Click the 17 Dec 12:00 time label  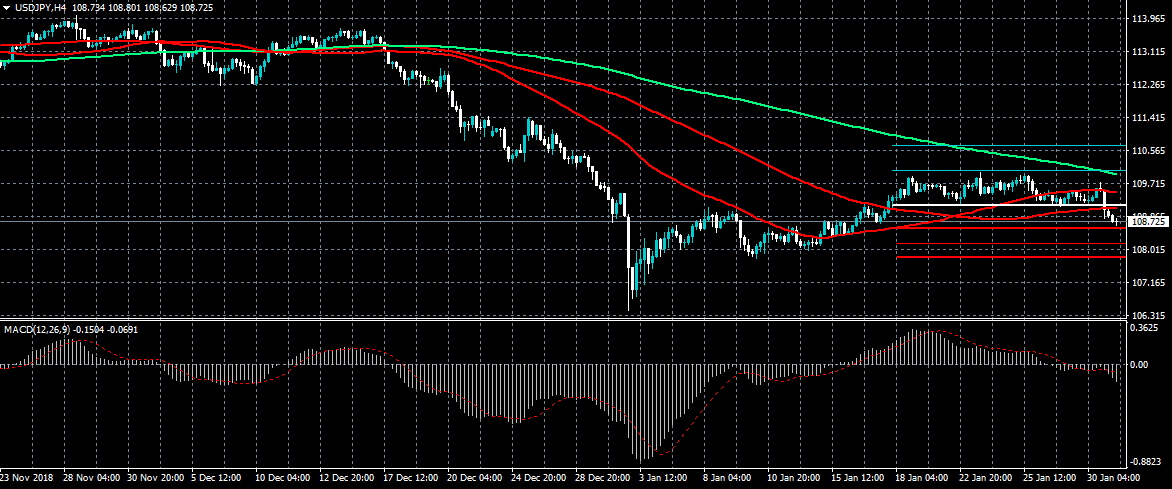[x=409, y=478]
